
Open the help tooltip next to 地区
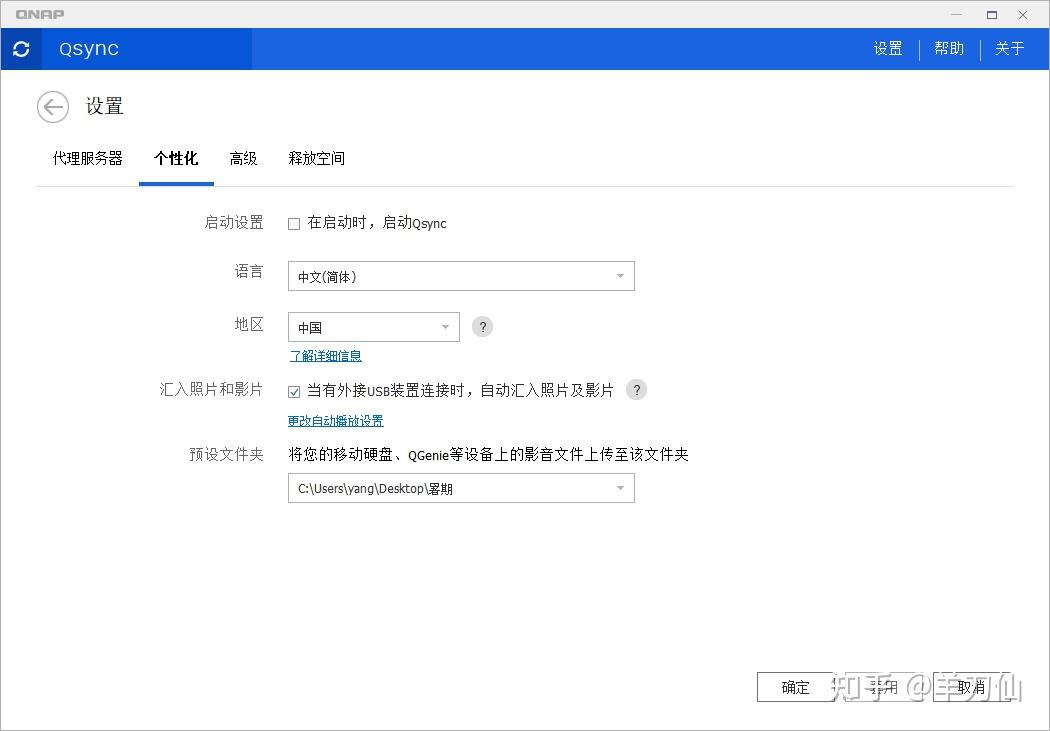pyautogui.click(x=482, y=326)
